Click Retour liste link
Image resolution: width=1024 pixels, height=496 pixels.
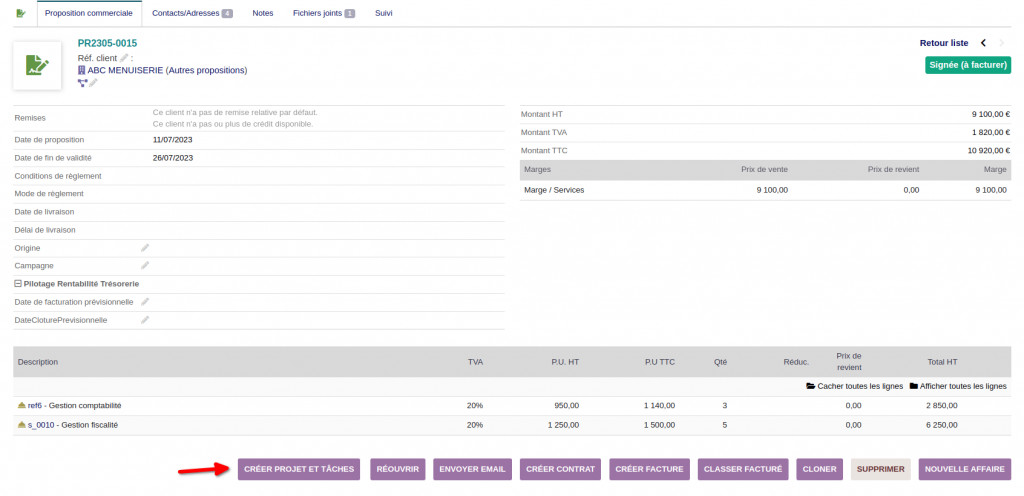943,43
